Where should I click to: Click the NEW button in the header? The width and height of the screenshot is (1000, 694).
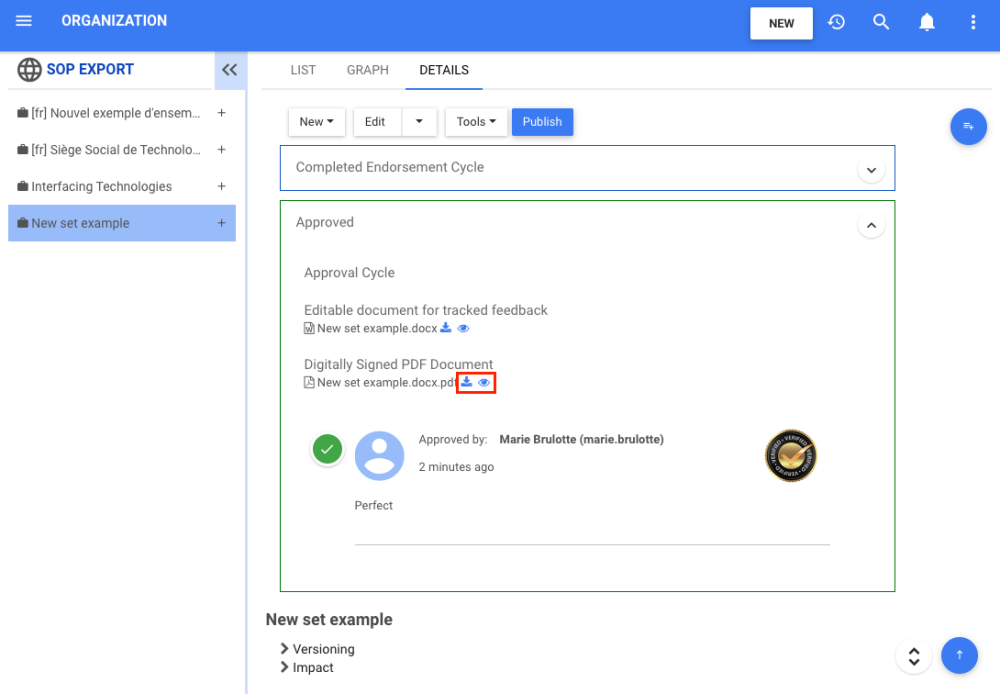pos(781,24)
